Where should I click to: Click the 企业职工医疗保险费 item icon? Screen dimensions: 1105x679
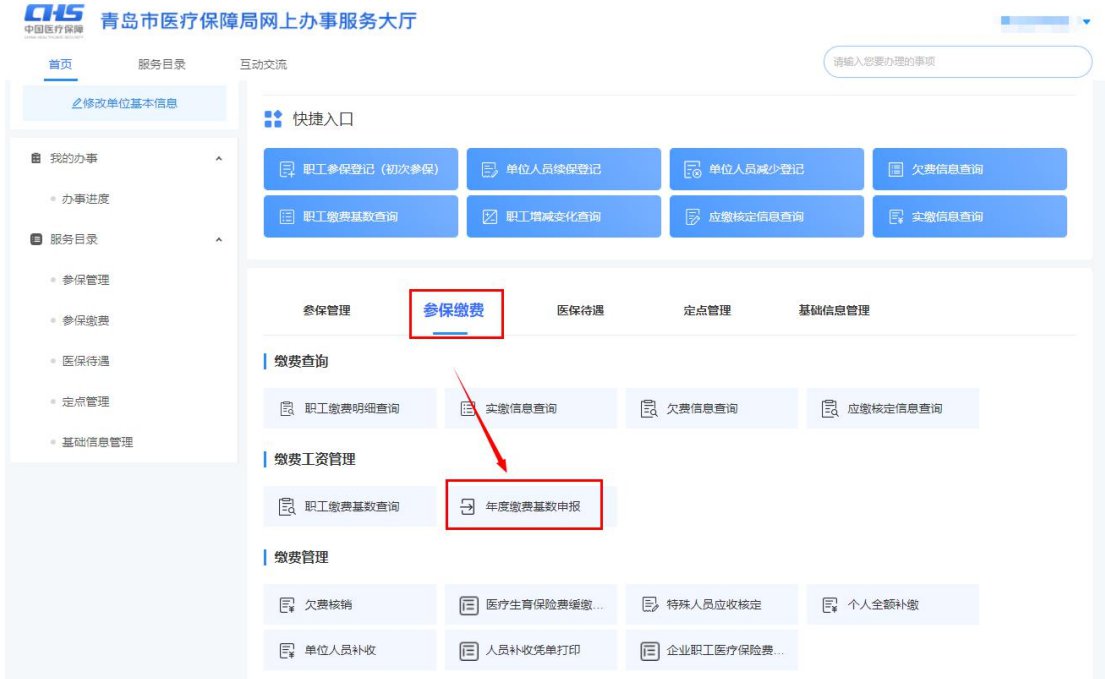[x=650, y=651]
